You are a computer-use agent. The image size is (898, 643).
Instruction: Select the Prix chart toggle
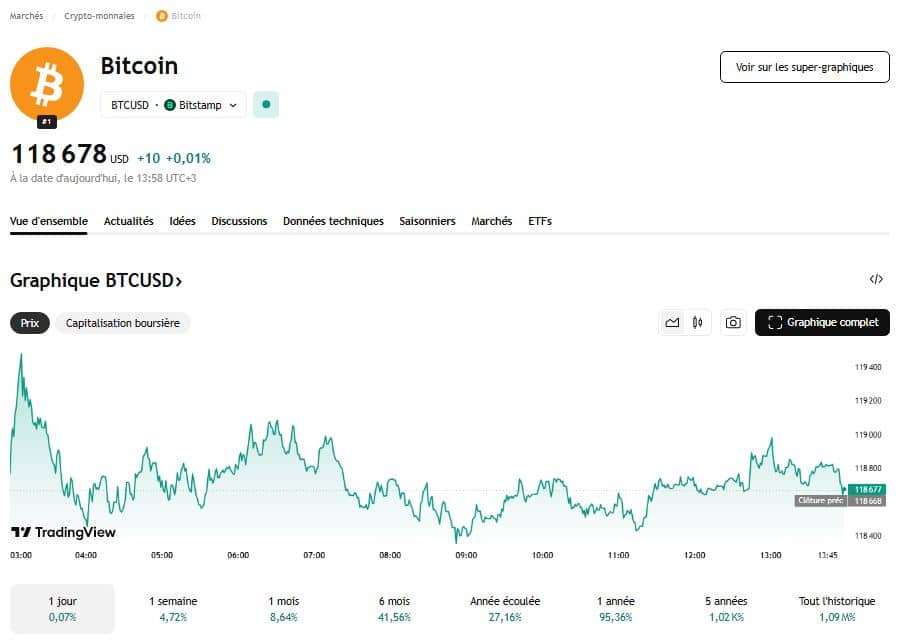click(x=30, y=323)
